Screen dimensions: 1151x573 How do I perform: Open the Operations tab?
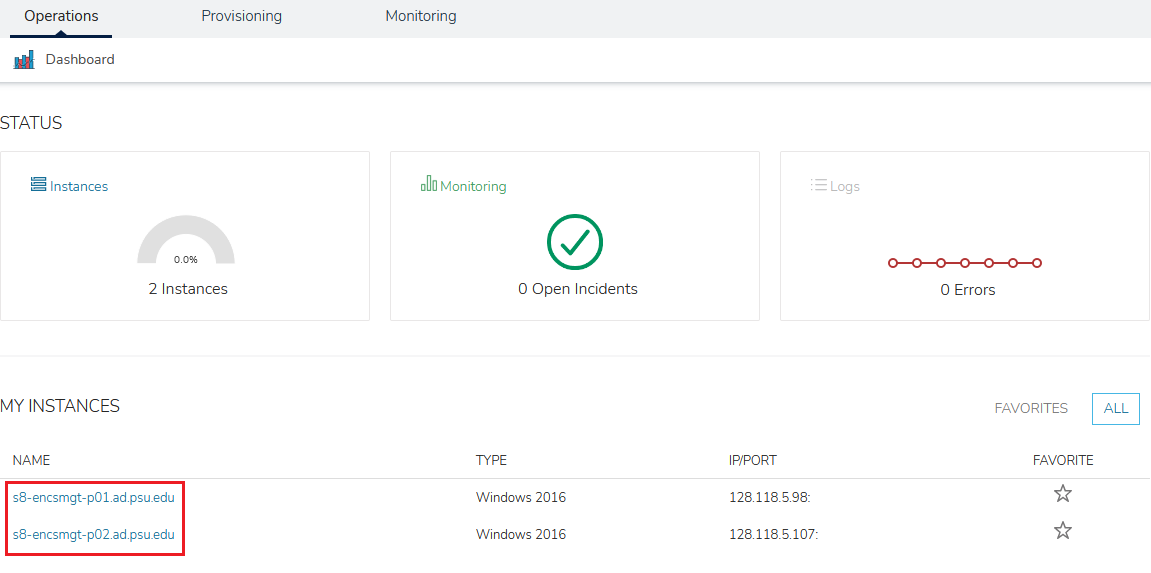[61, 16]
